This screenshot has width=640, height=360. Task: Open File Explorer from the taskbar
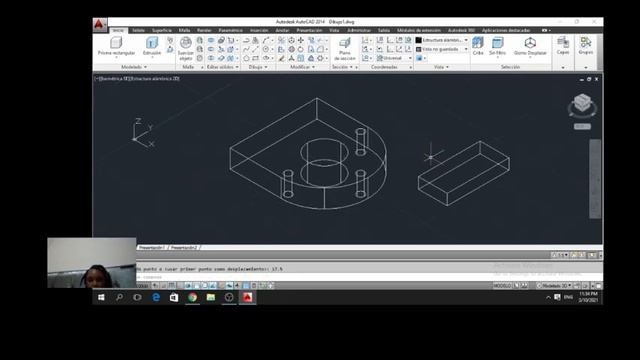[x=211, y=297]
